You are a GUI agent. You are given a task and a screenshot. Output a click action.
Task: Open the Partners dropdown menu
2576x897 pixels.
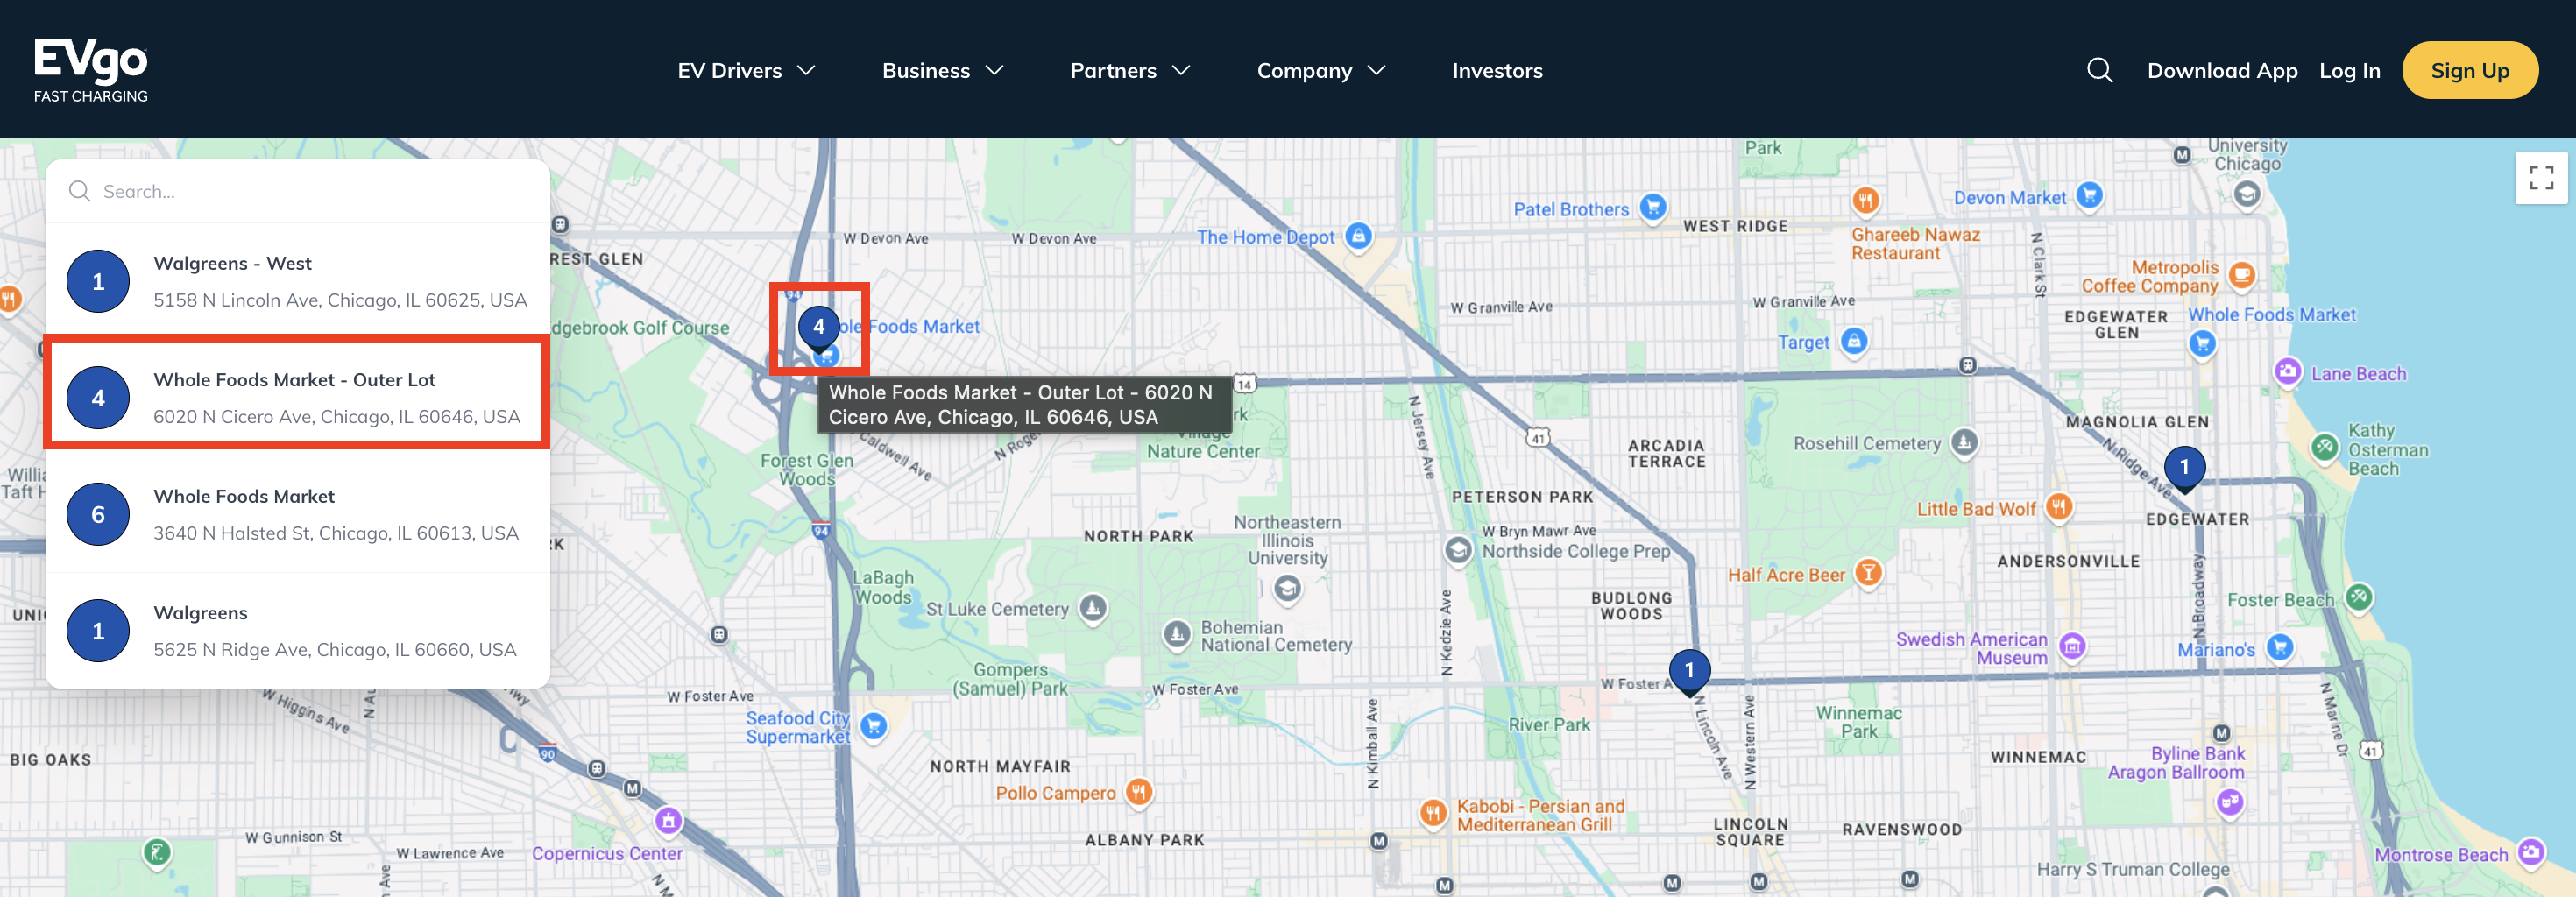pyautogui.click(x=1130, y=70)
